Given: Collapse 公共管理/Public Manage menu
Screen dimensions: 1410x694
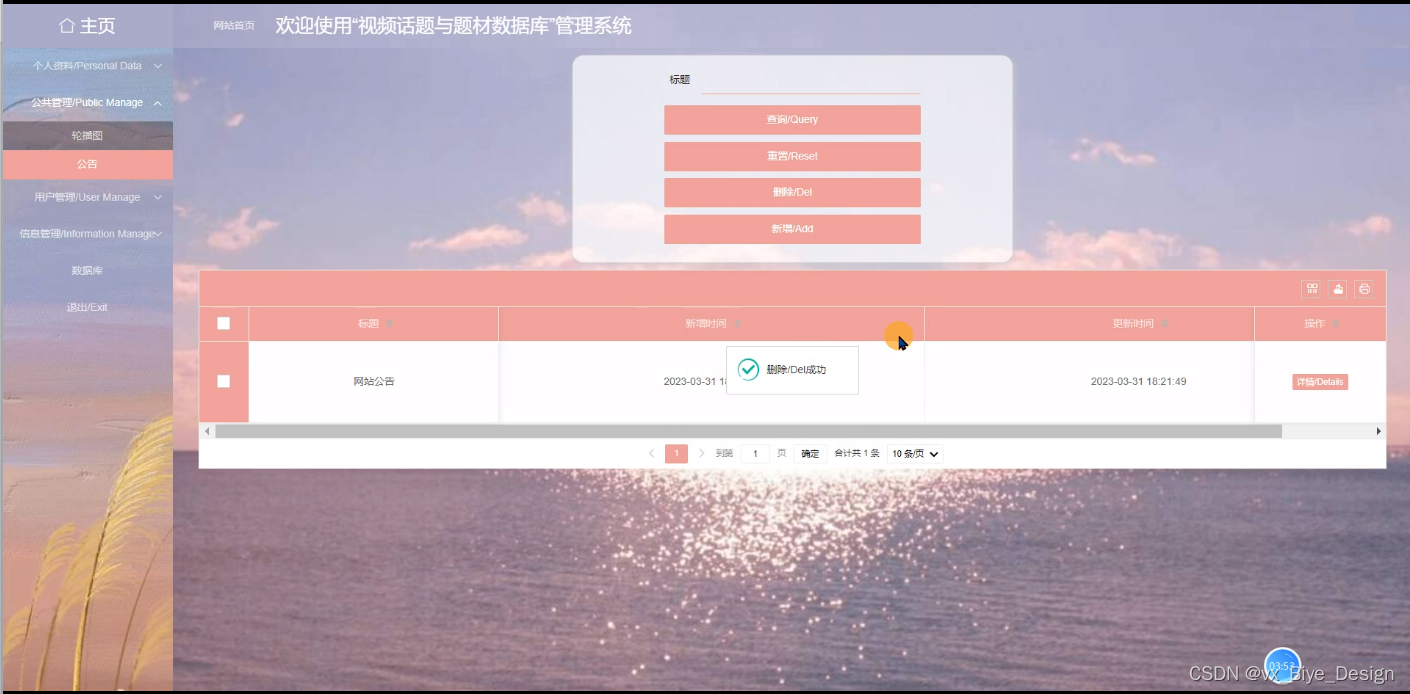Looking at the screenshot, I should point(87,103).
